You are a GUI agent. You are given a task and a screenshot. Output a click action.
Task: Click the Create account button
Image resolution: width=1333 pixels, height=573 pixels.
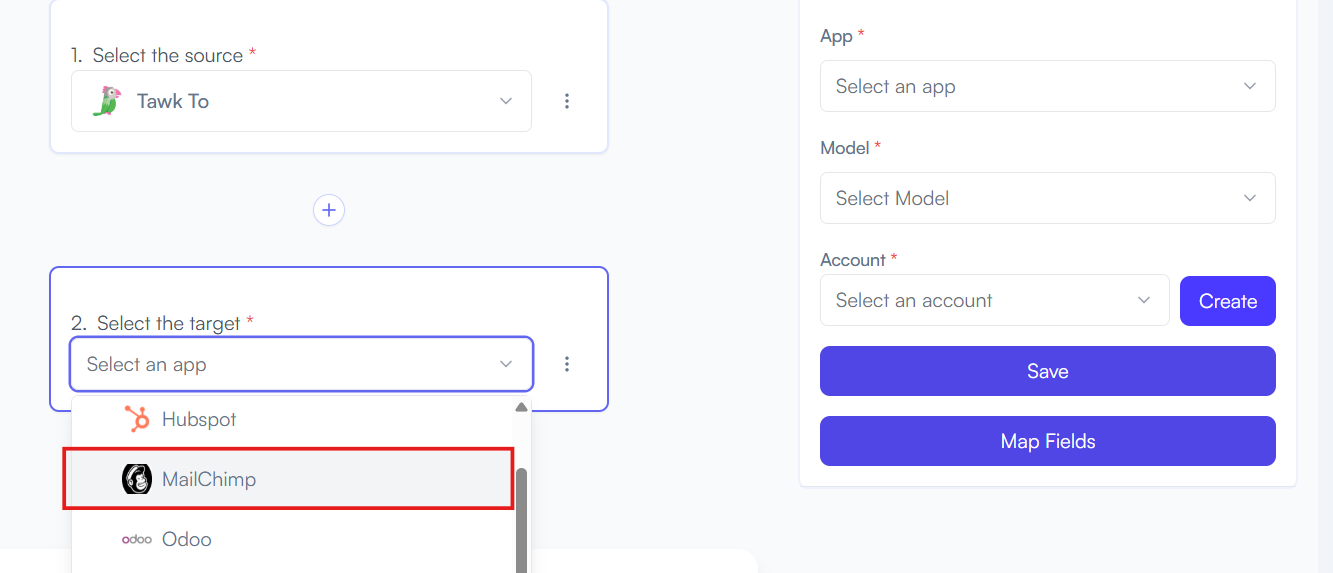click(x=1227, y=301)
